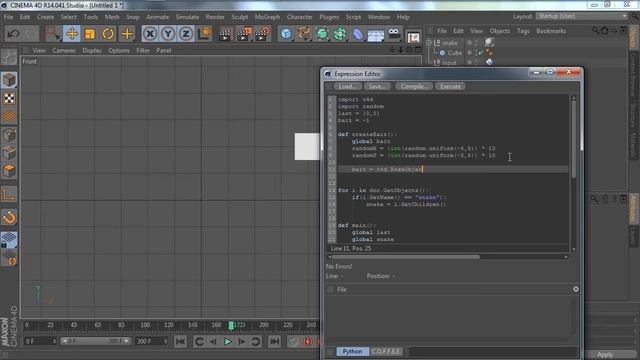Click the search icon in Object Manager
Screen dimensions: 640x360
(595, 31)
